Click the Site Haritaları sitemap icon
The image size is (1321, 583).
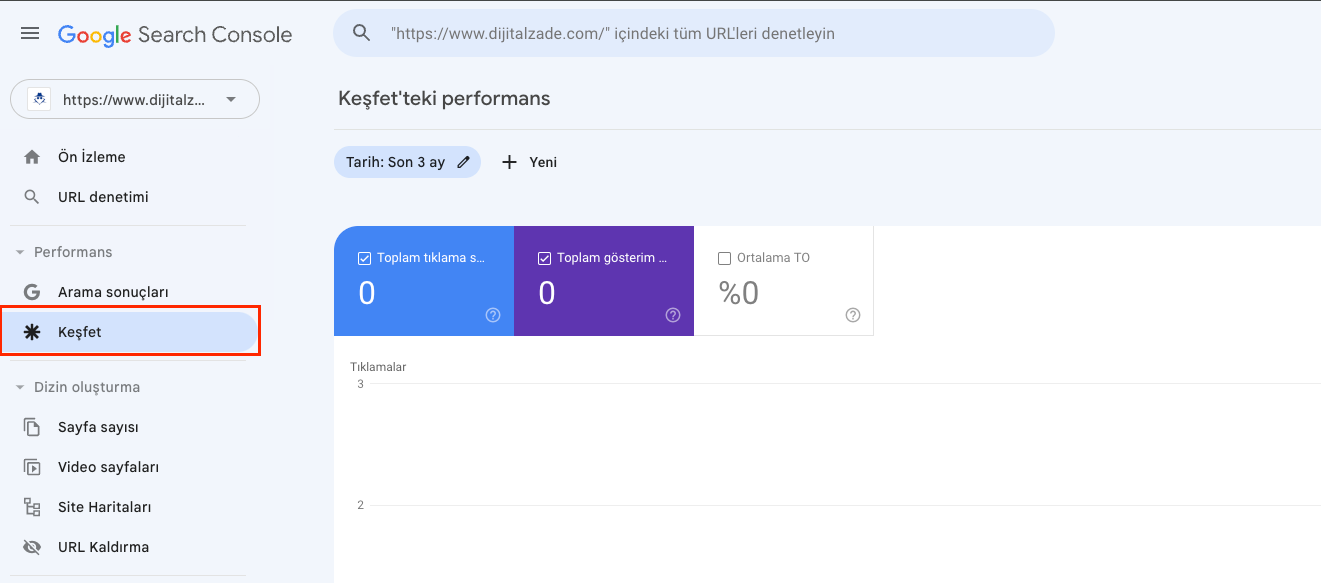[x=32, y=507]
